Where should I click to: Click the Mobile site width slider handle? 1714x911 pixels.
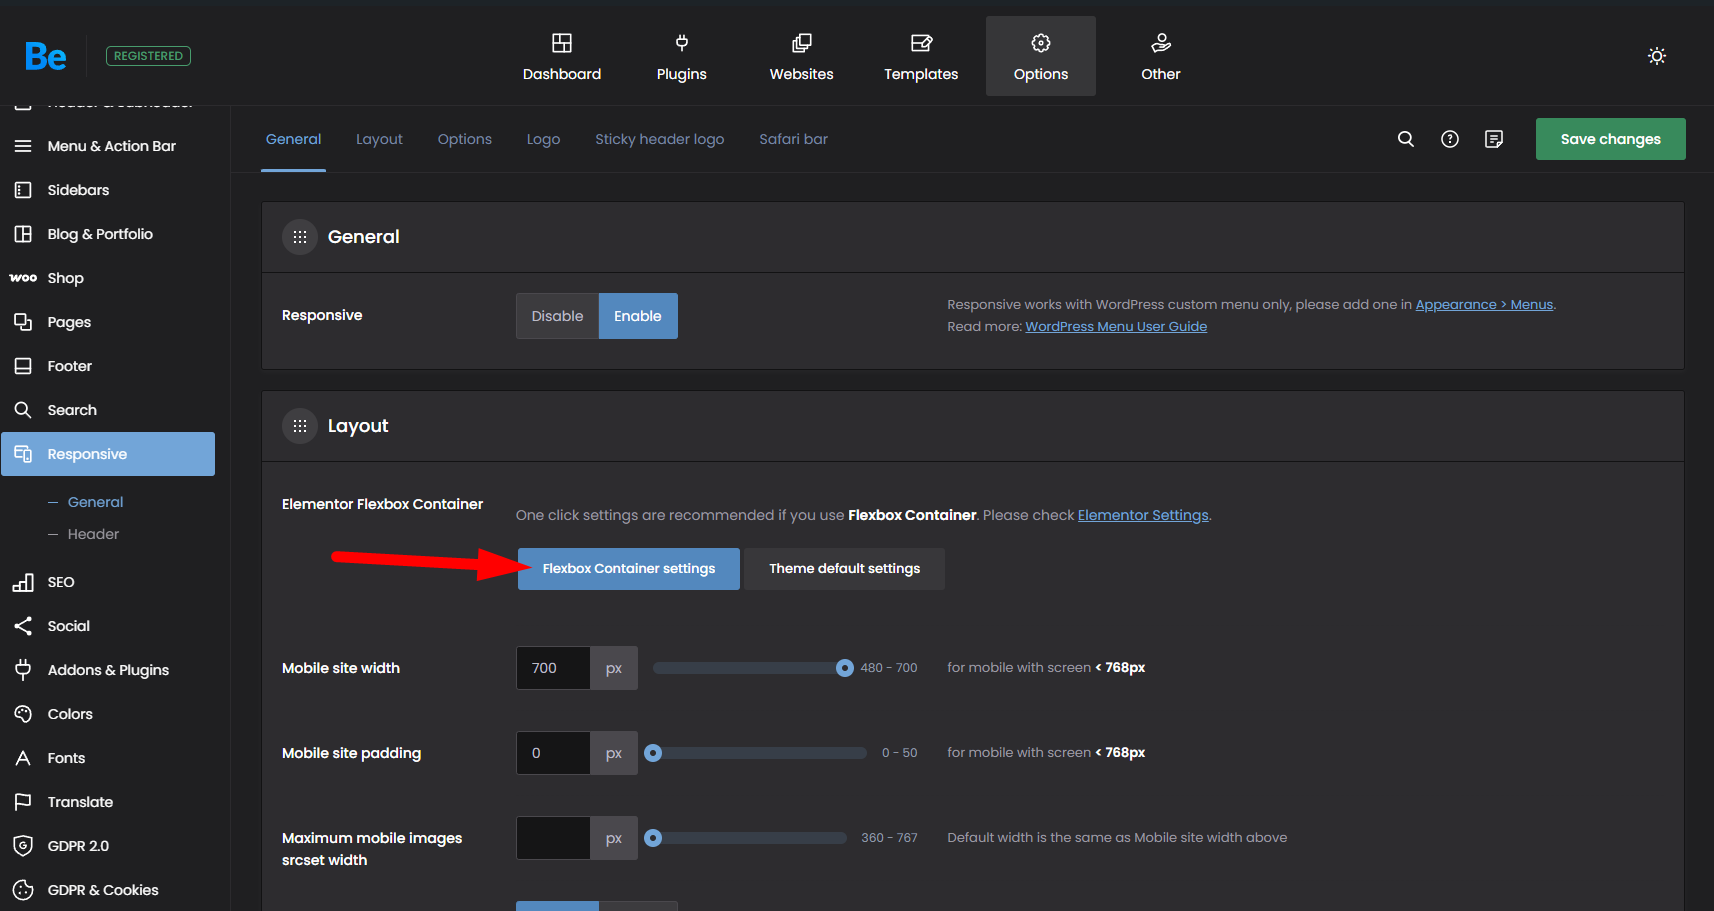(x=845, y=668)
